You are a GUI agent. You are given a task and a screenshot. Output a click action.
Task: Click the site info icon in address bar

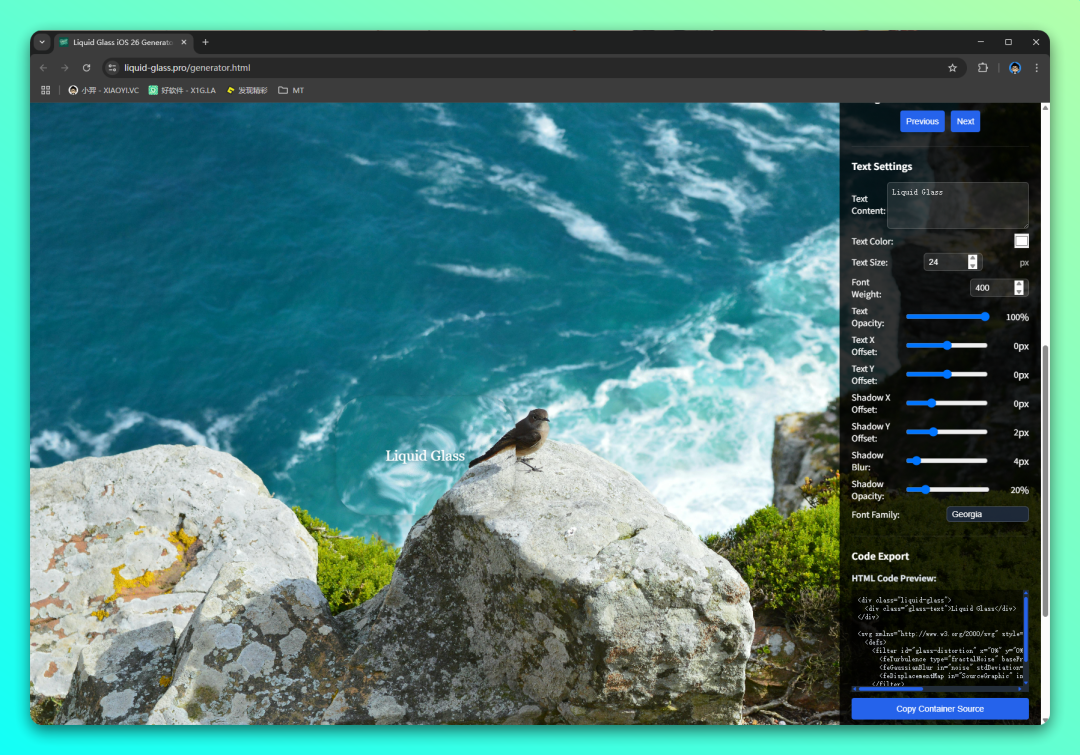coord(112,68)
